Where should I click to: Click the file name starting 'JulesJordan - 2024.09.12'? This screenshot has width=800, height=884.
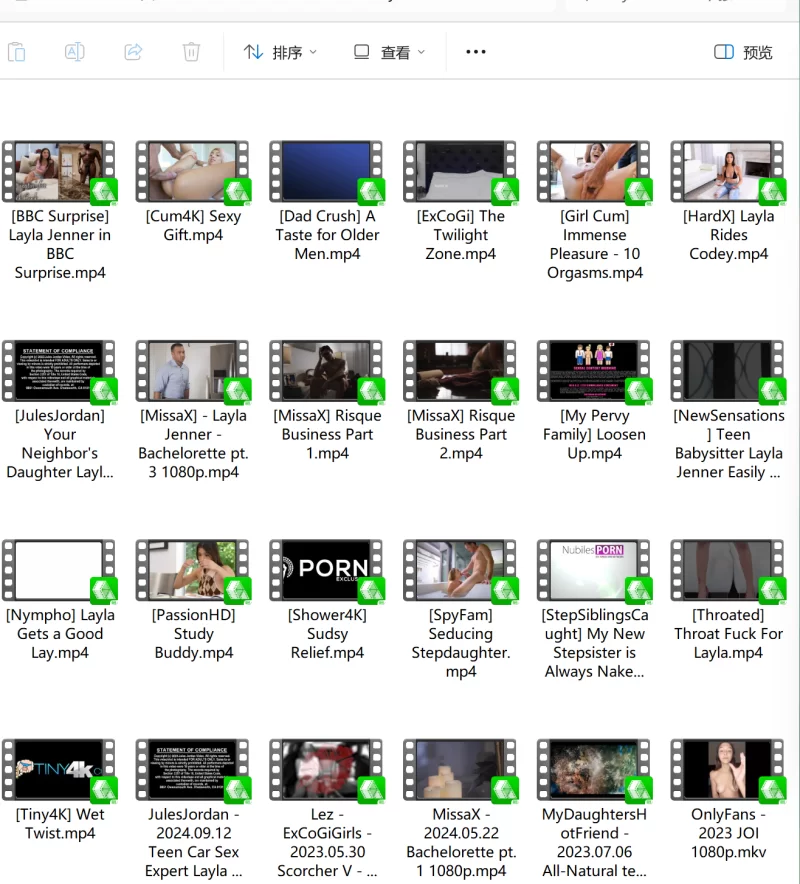point(193,842)
